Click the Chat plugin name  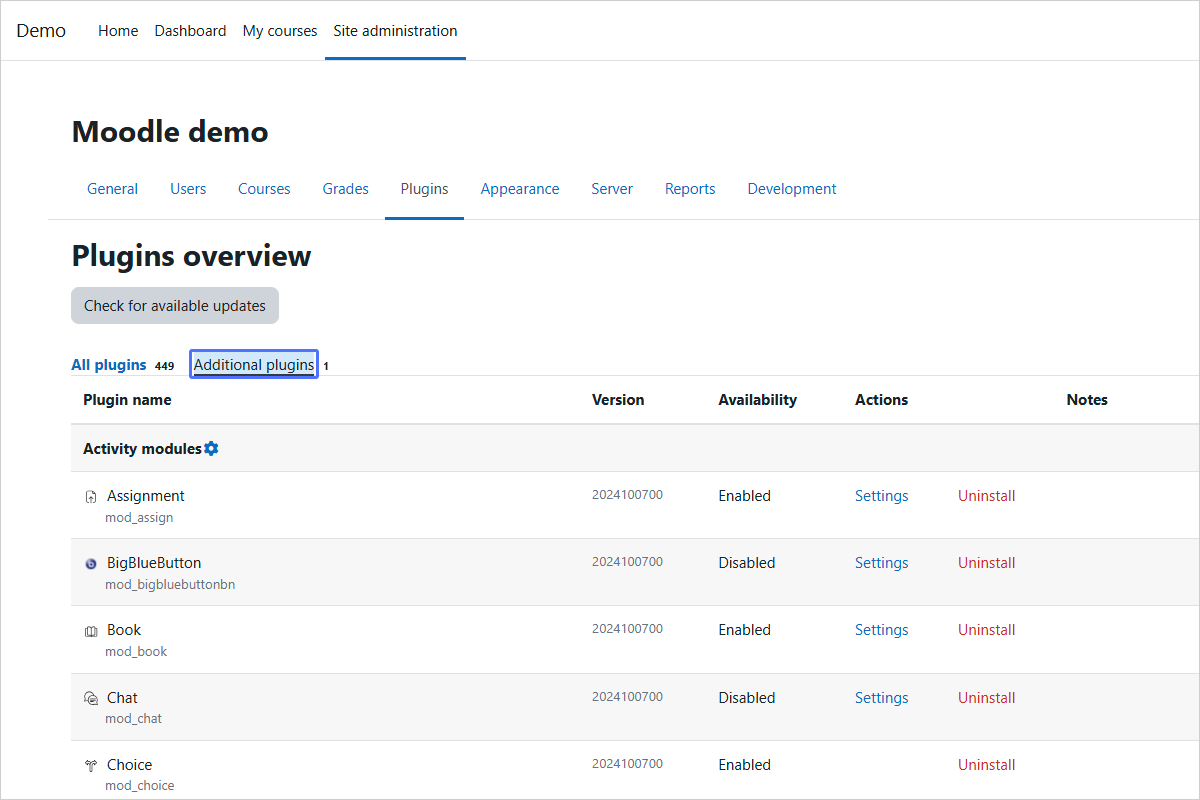(x=122, y=698)
